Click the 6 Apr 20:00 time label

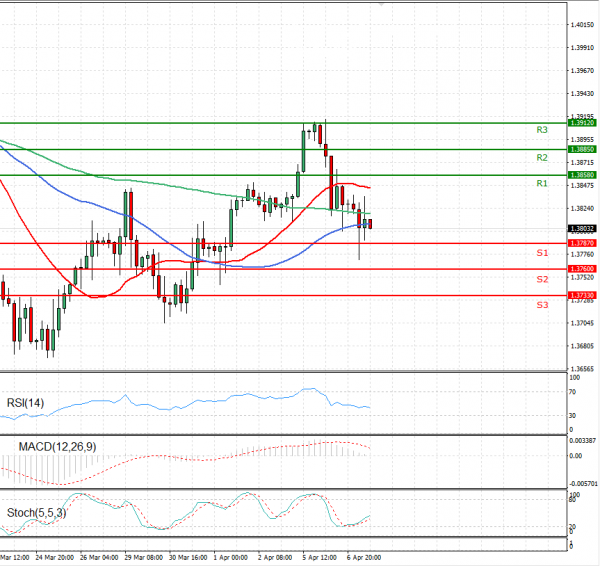click(364, 558)
